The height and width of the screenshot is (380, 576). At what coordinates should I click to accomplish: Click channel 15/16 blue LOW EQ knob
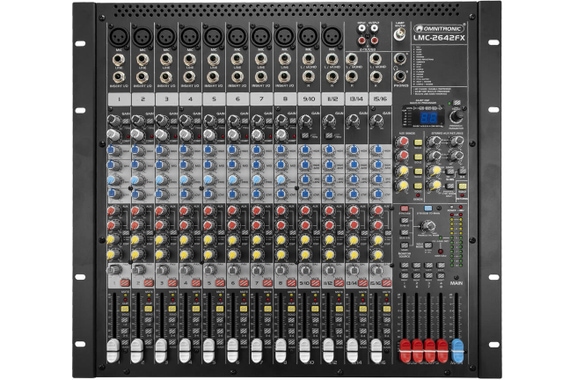[x=378, y=194]
